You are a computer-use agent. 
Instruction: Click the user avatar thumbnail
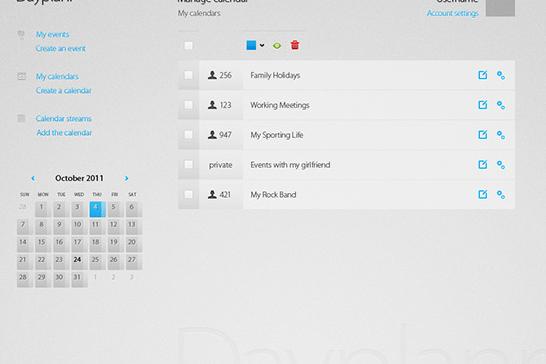(500, 8)
